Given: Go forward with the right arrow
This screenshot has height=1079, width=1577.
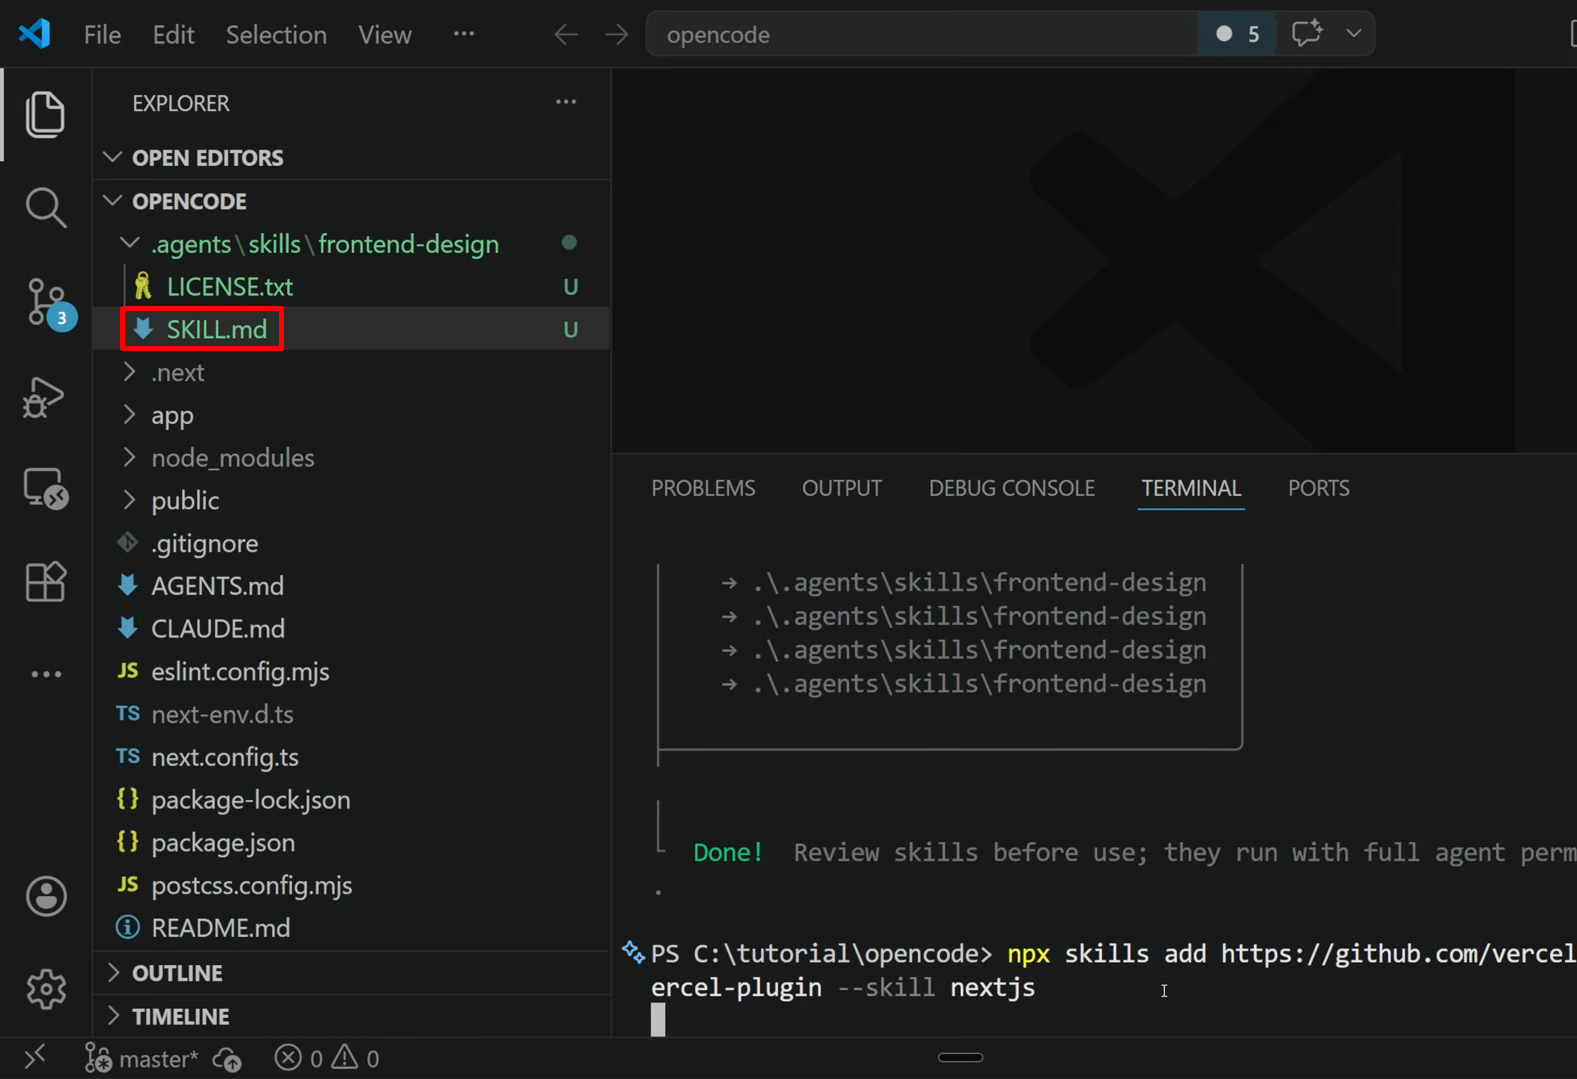Looking at the screenshot, I should pos(616,34).
